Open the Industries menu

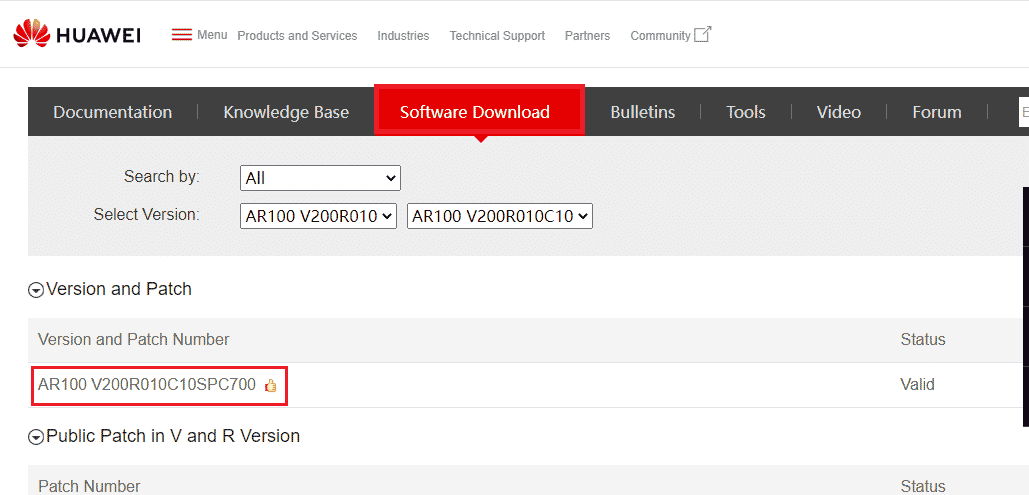coord(403,35)
